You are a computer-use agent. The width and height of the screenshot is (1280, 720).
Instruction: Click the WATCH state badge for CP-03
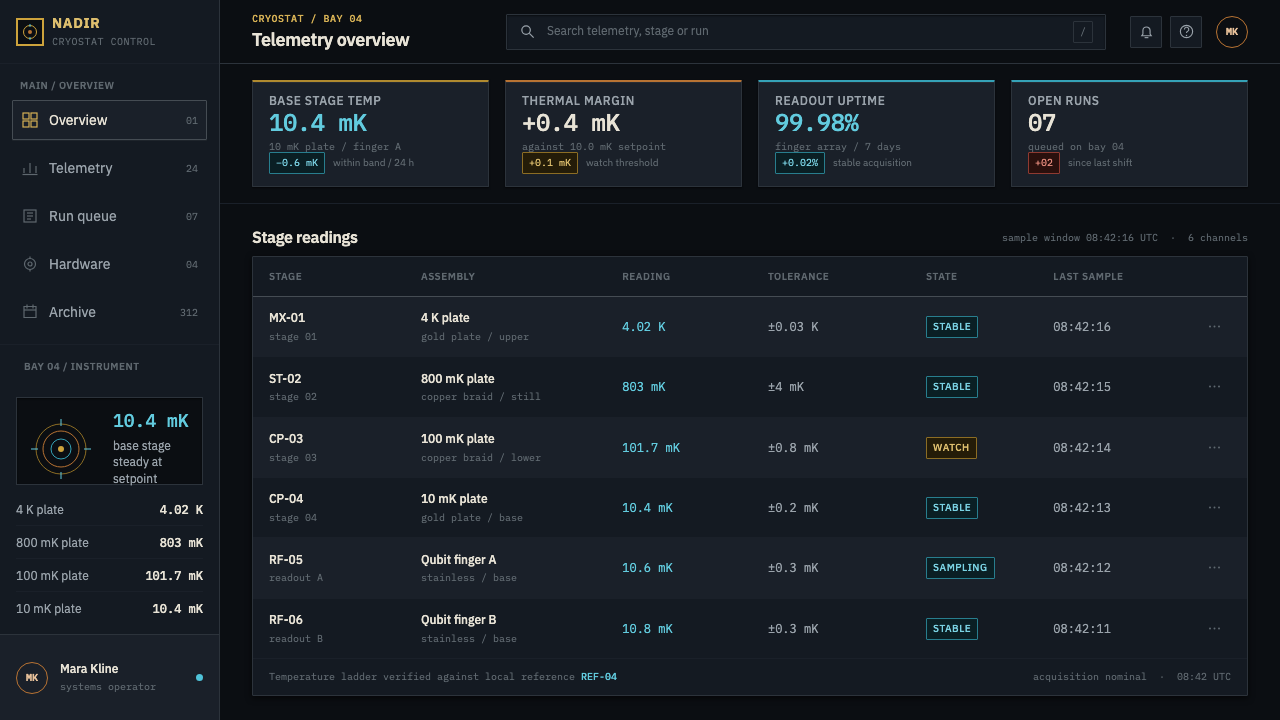pos(951,447)
